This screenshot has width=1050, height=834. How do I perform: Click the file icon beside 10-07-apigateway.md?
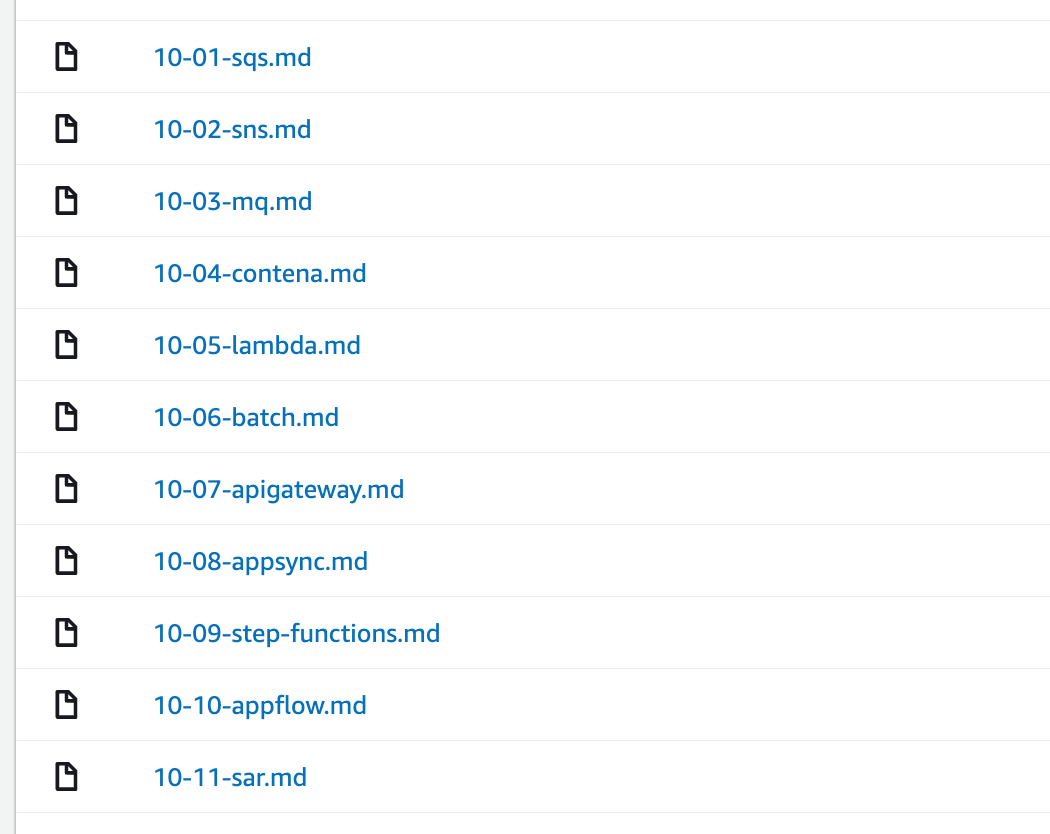[66, 488]
